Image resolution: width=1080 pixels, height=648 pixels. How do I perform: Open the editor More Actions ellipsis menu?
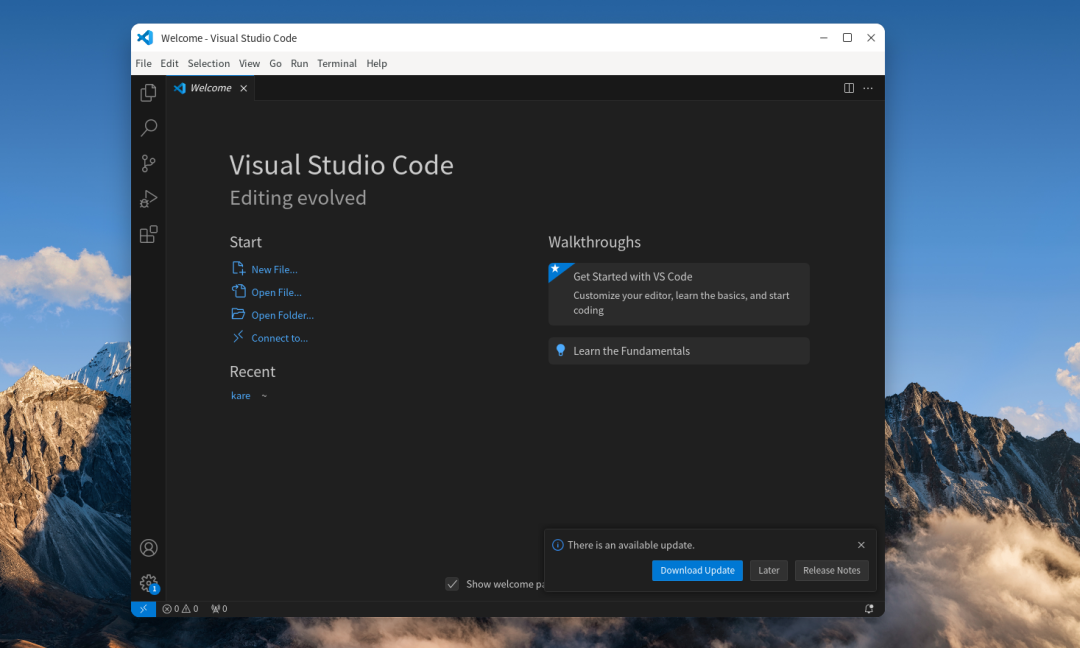click(x=868, y=88)
